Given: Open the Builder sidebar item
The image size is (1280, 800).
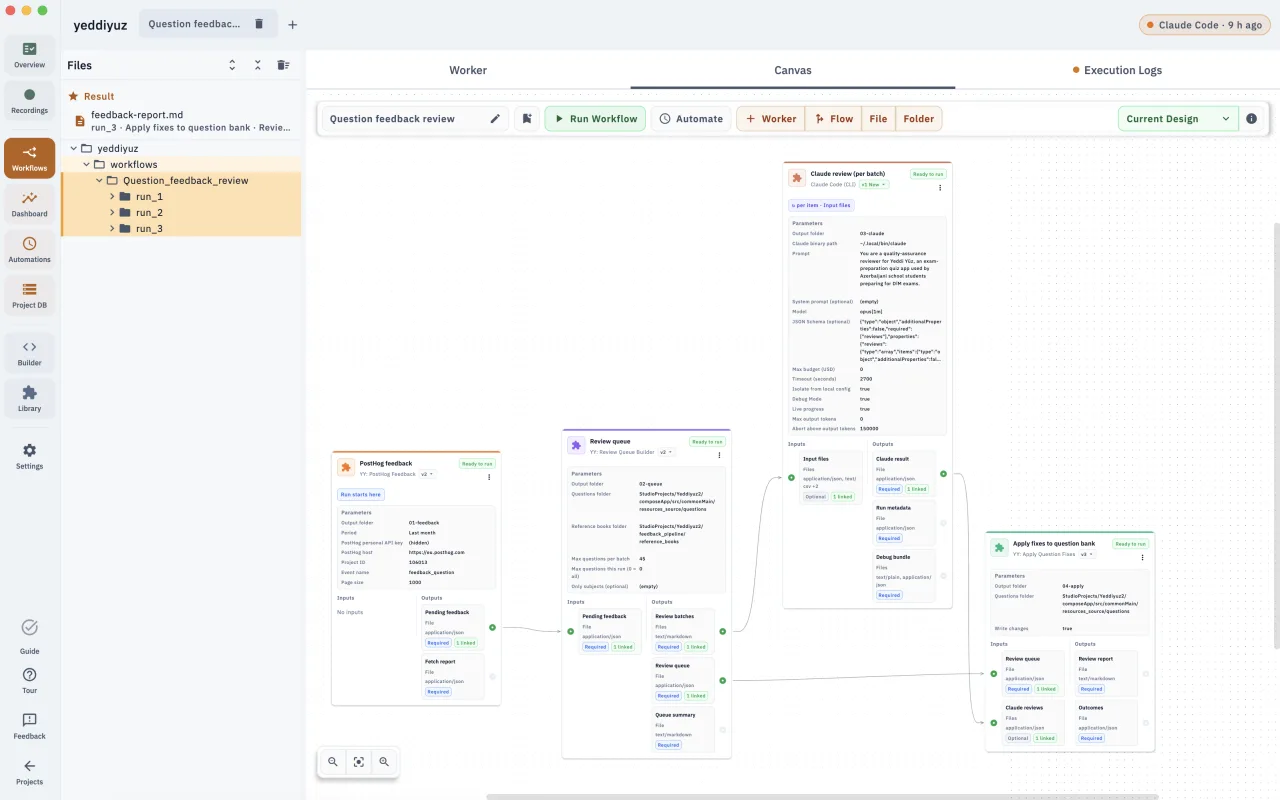Looking at the screenshot, I should [29, 353].
